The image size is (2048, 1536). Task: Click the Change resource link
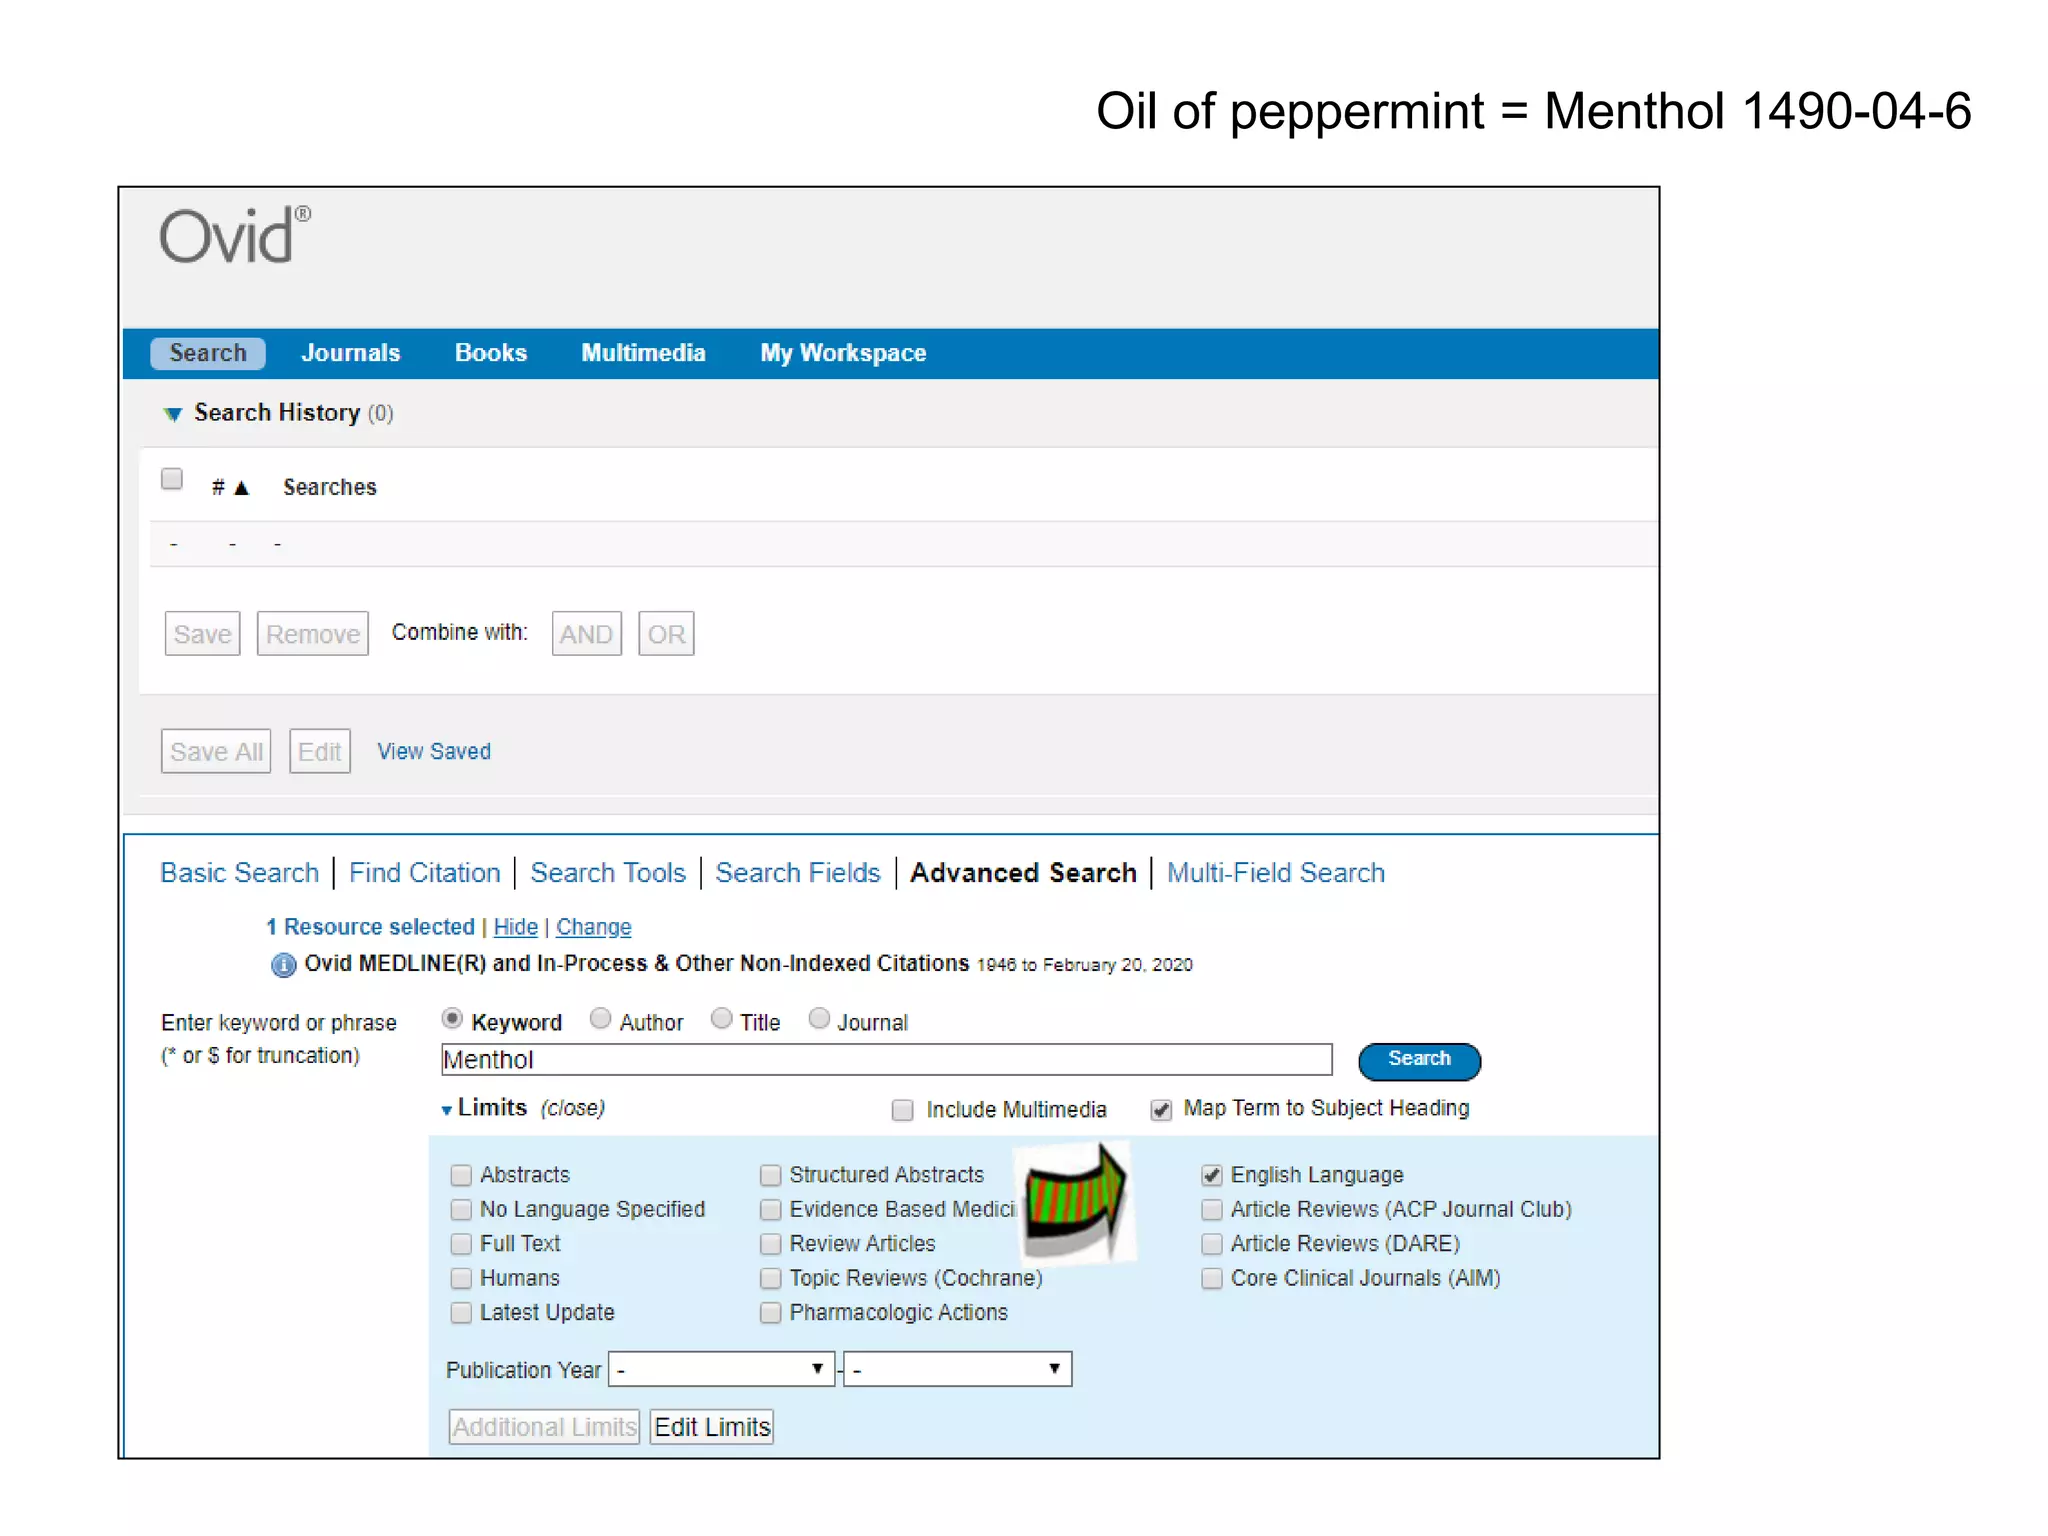(x=594, y=928)
